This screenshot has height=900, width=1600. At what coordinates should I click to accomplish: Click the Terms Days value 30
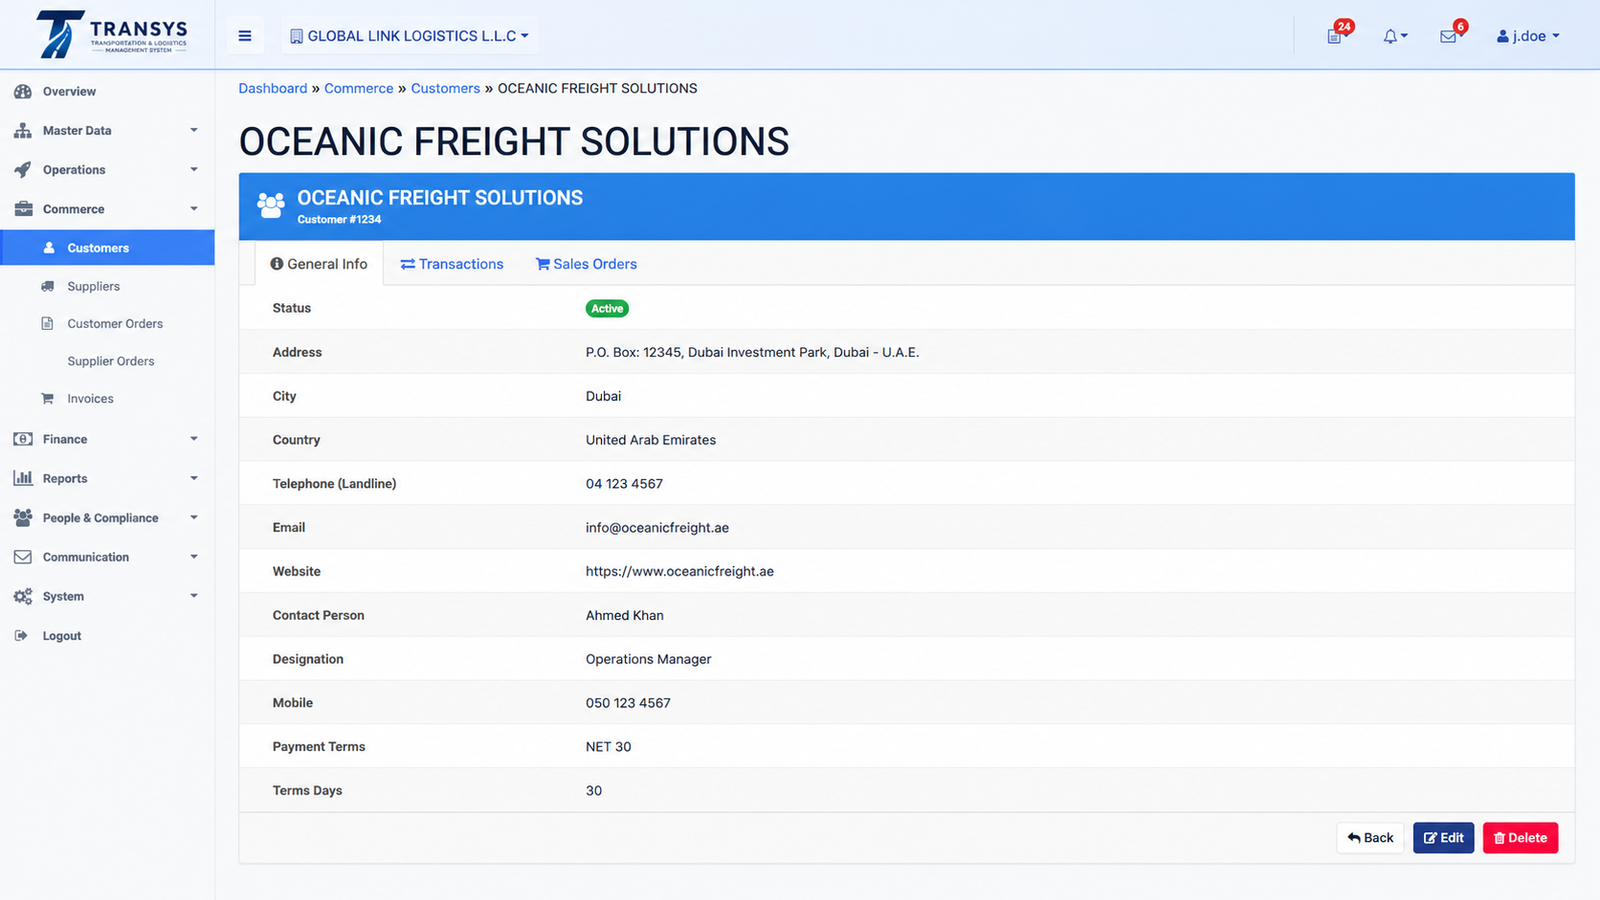[594, 791]
